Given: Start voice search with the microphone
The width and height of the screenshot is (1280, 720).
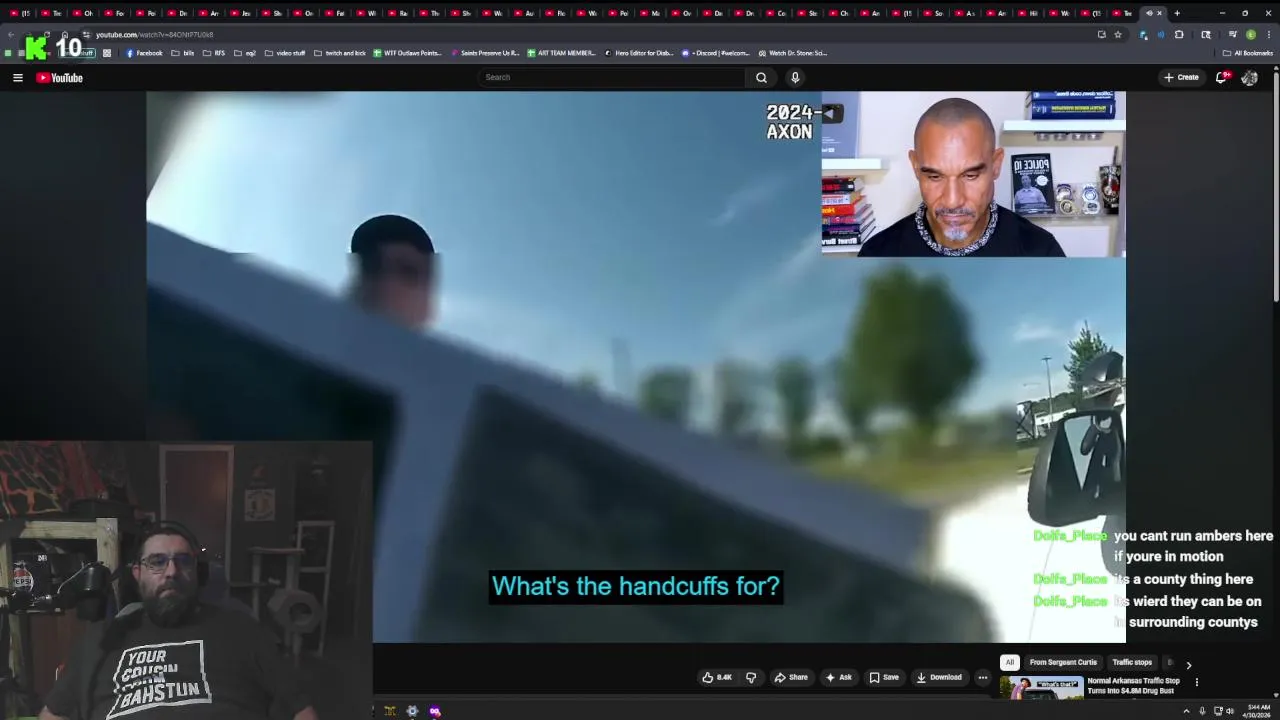Looking at the screenshot, I should click(x=795, y=77).
